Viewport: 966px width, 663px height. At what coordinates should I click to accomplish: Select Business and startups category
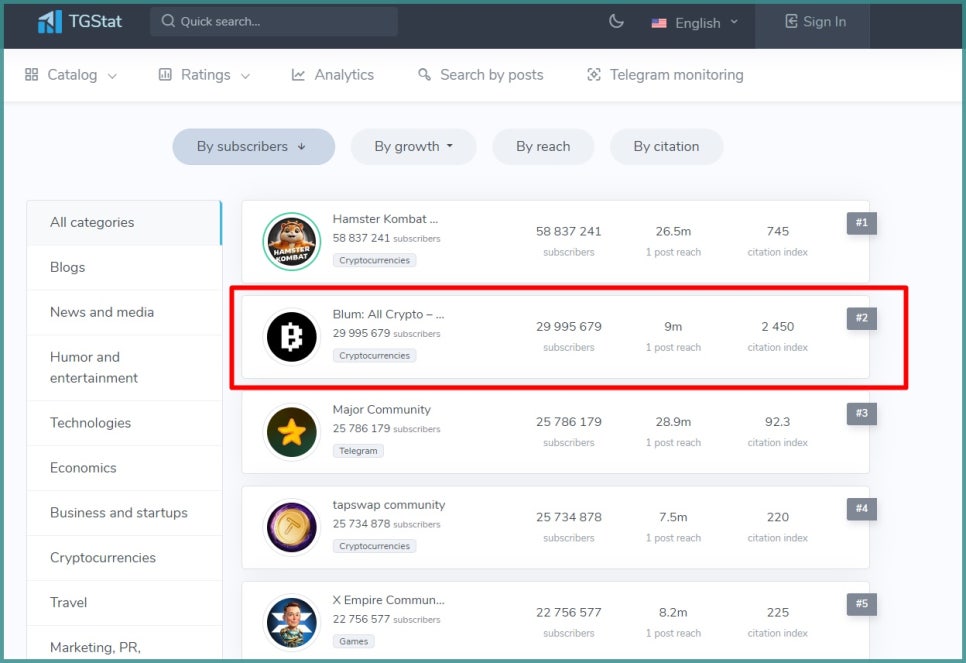pos(124,513)
